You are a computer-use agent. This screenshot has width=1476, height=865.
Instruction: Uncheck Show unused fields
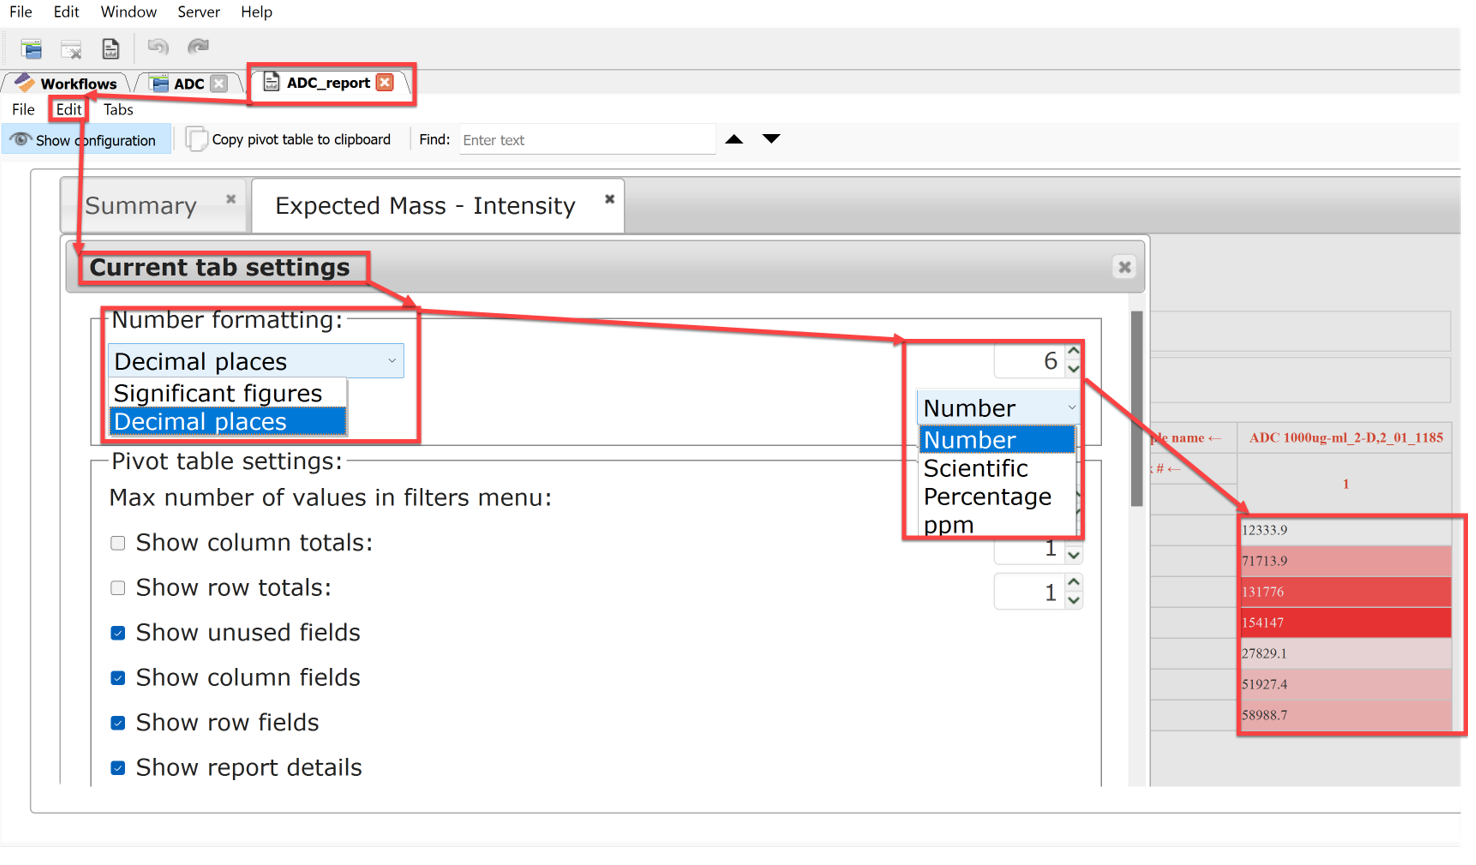pos(118,633)
